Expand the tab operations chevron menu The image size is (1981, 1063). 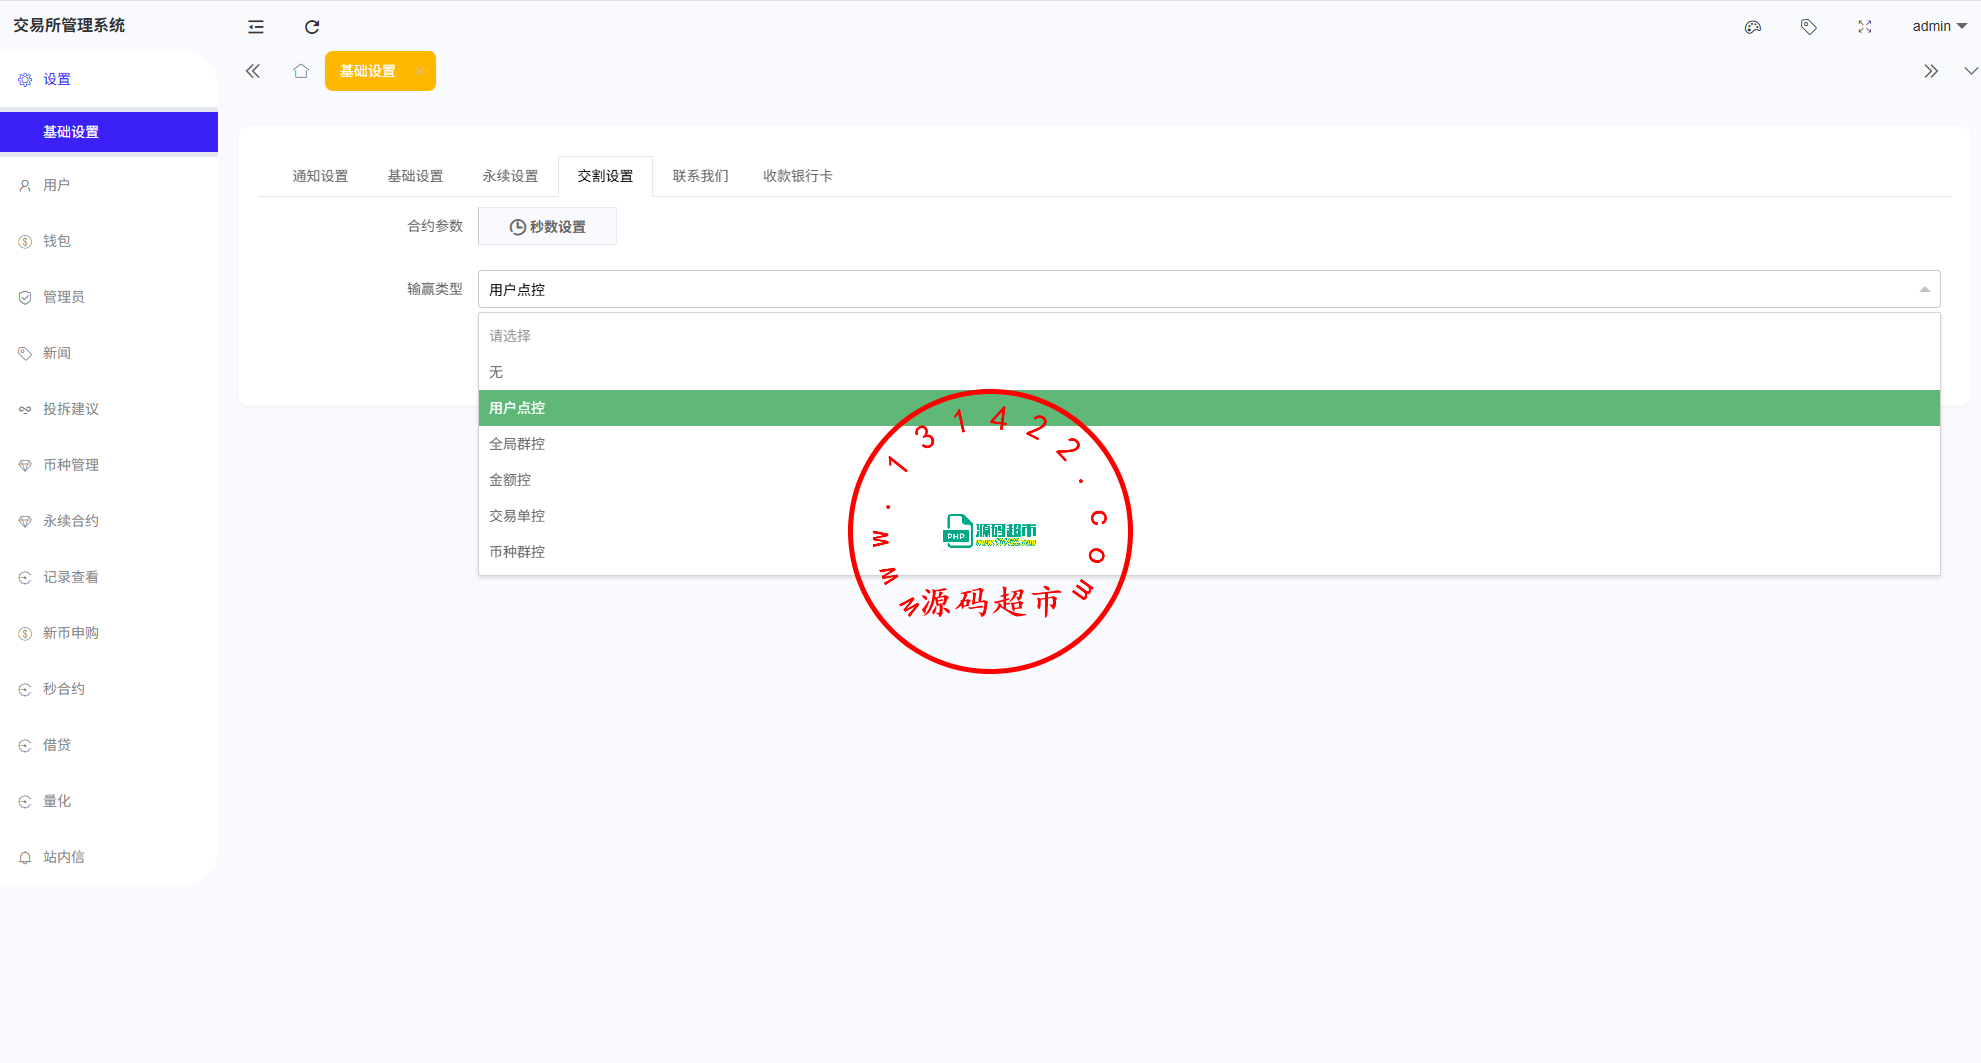coord(1970,71)
